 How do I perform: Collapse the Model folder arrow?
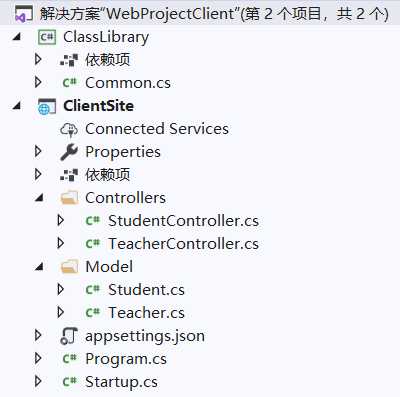tap(39, 267)
